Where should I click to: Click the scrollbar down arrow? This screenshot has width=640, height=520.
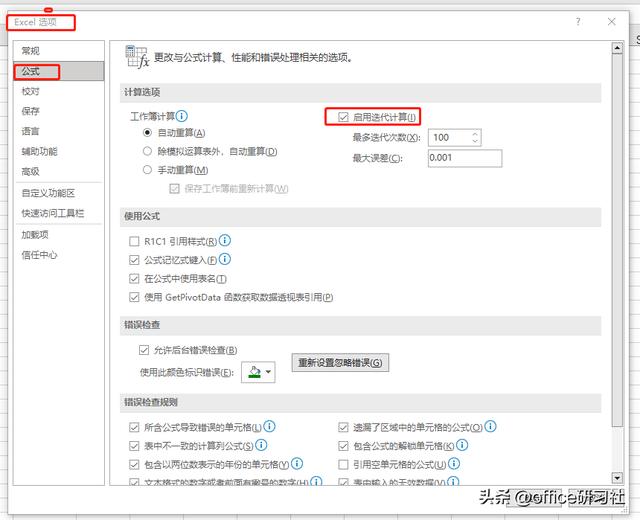(617, 477)
